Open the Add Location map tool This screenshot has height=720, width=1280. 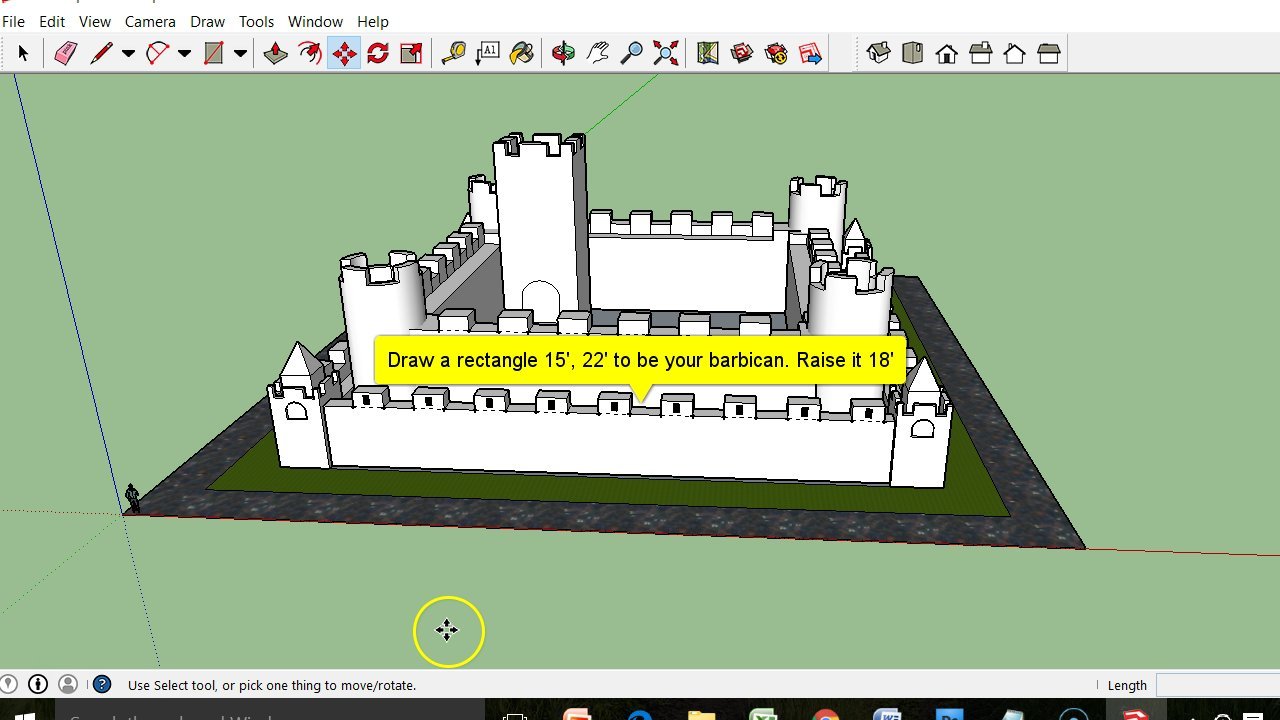707,52
